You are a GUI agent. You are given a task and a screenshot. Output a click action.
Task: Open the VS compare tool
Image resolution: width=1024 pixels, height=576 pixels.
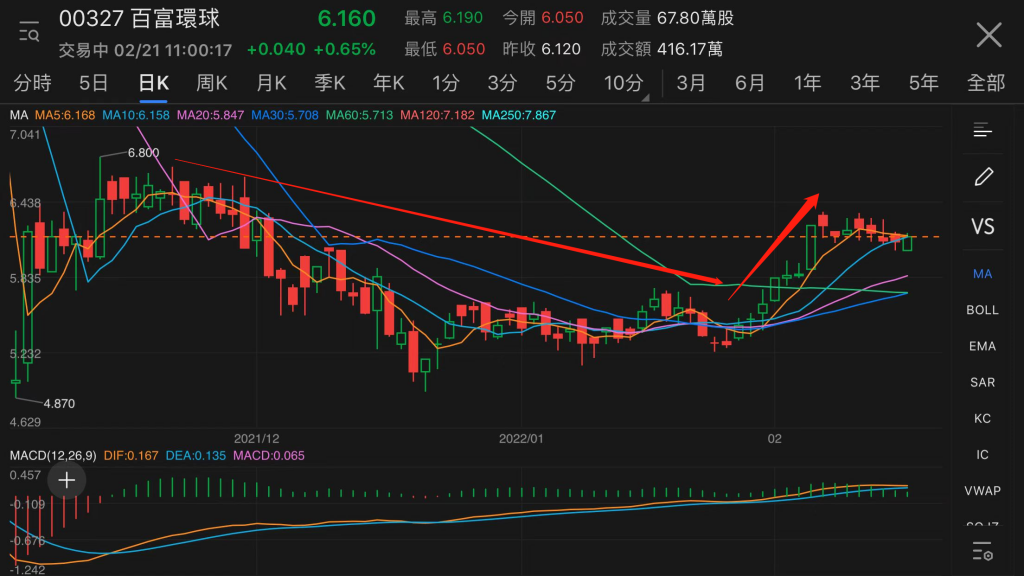pyautogui.click(x=982, y=227)
